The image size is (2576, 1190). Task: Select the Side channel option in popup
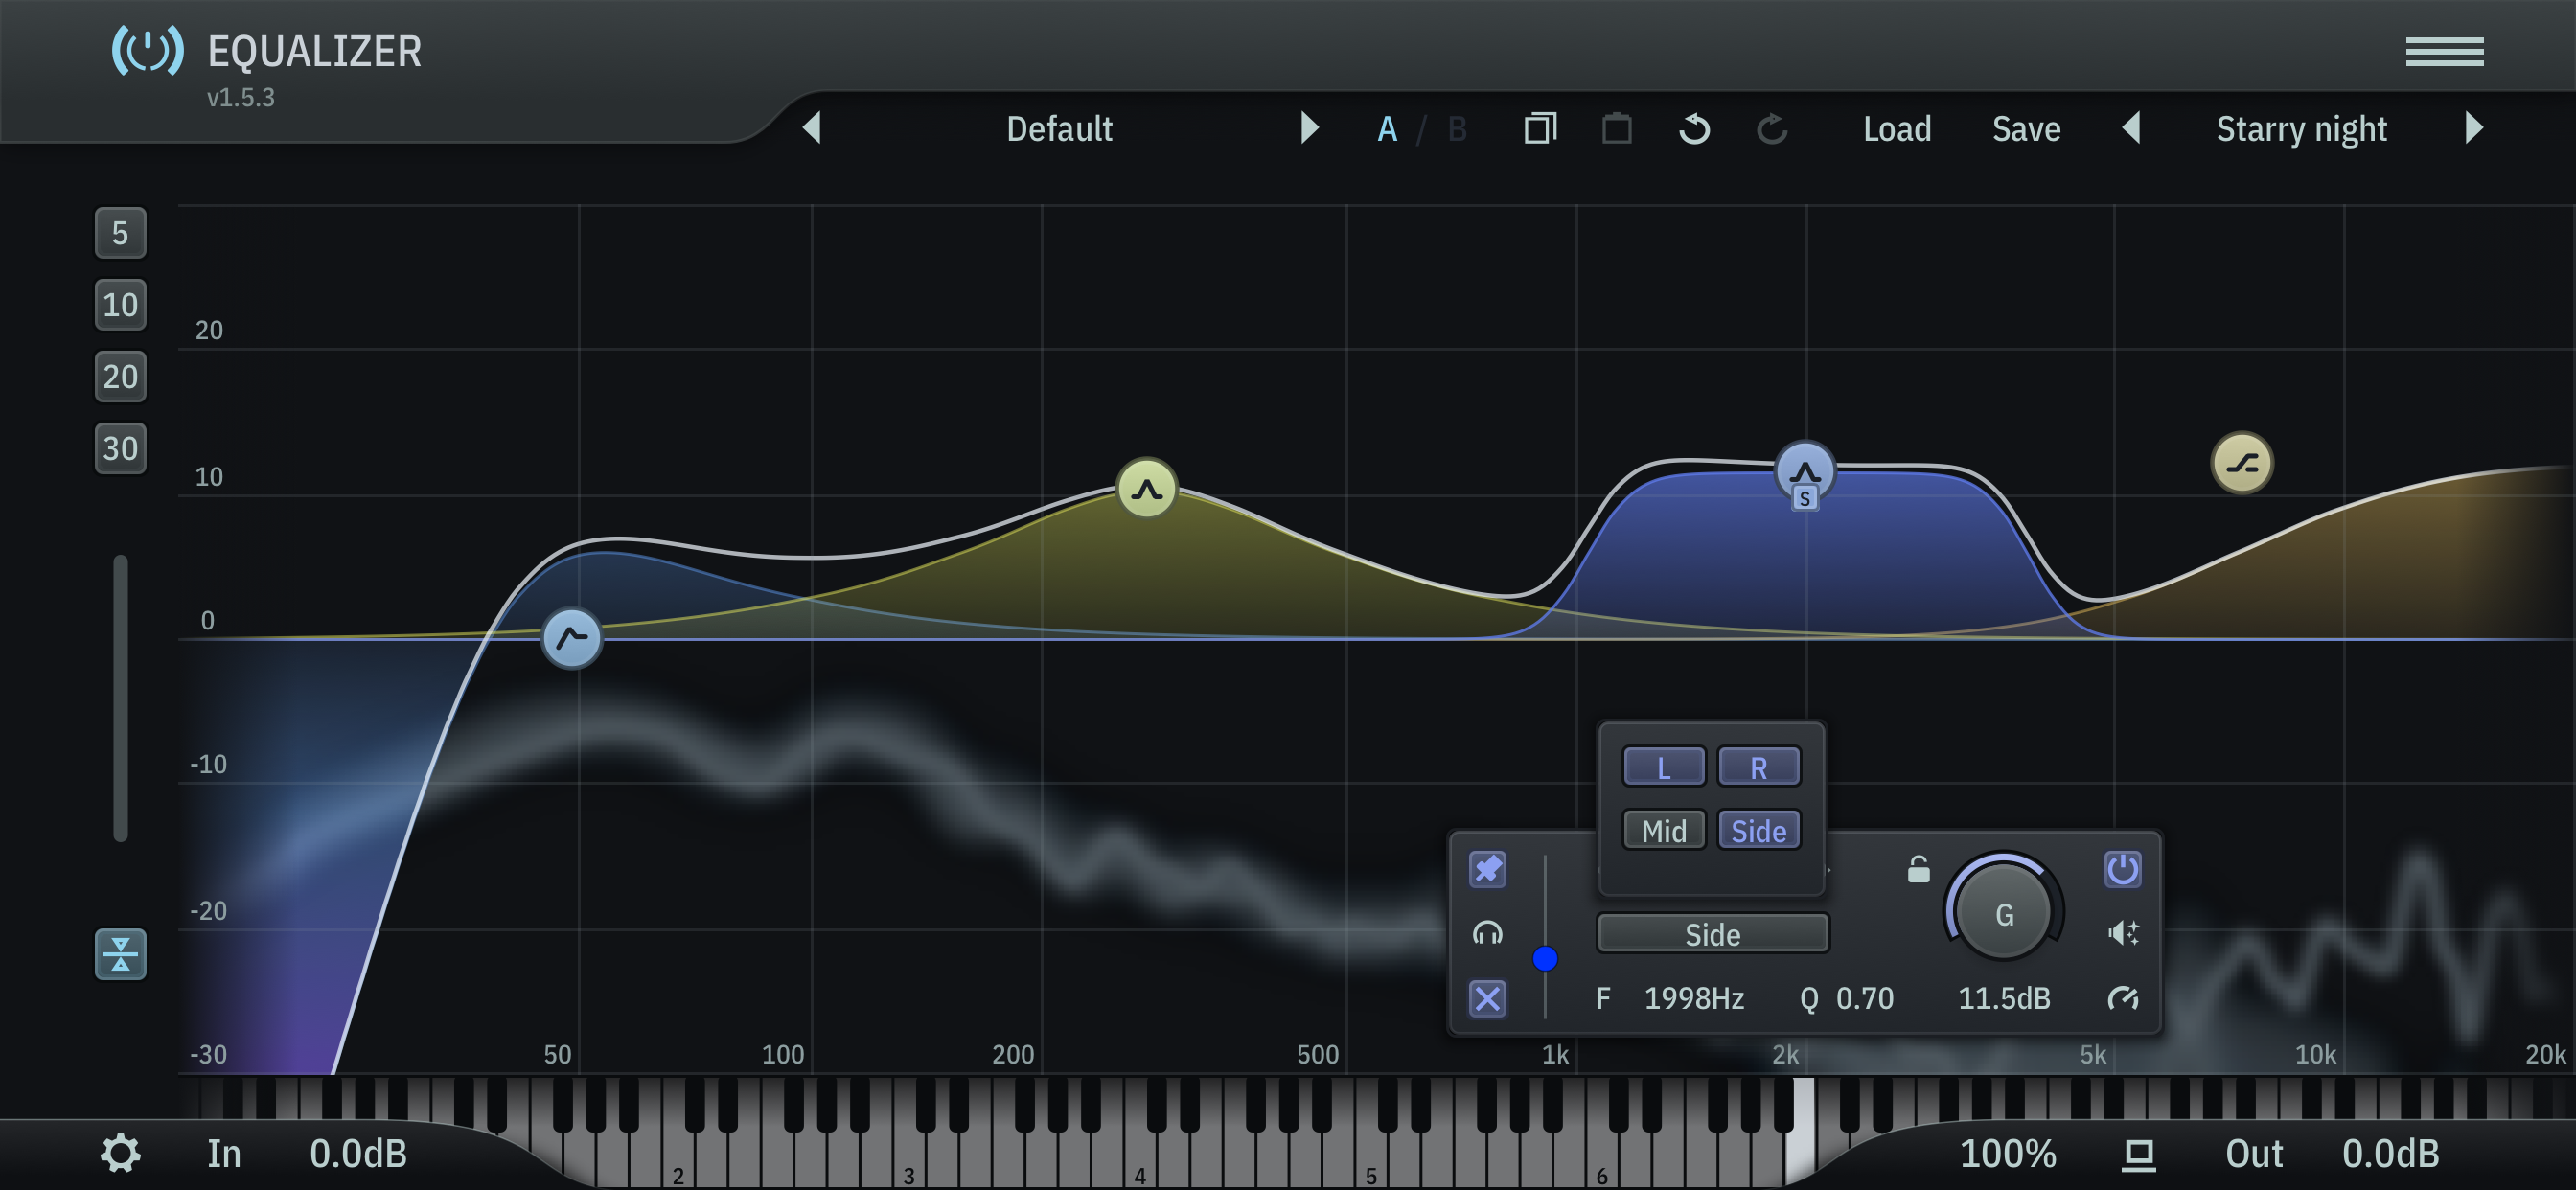click(x=1758, y=830)
